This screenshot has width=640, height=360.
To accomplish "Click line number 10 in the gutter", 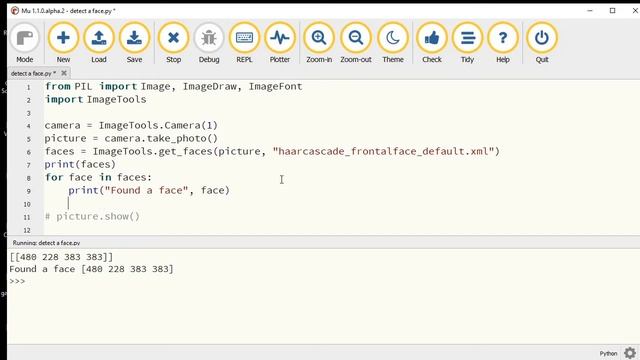I will [27, 204].
